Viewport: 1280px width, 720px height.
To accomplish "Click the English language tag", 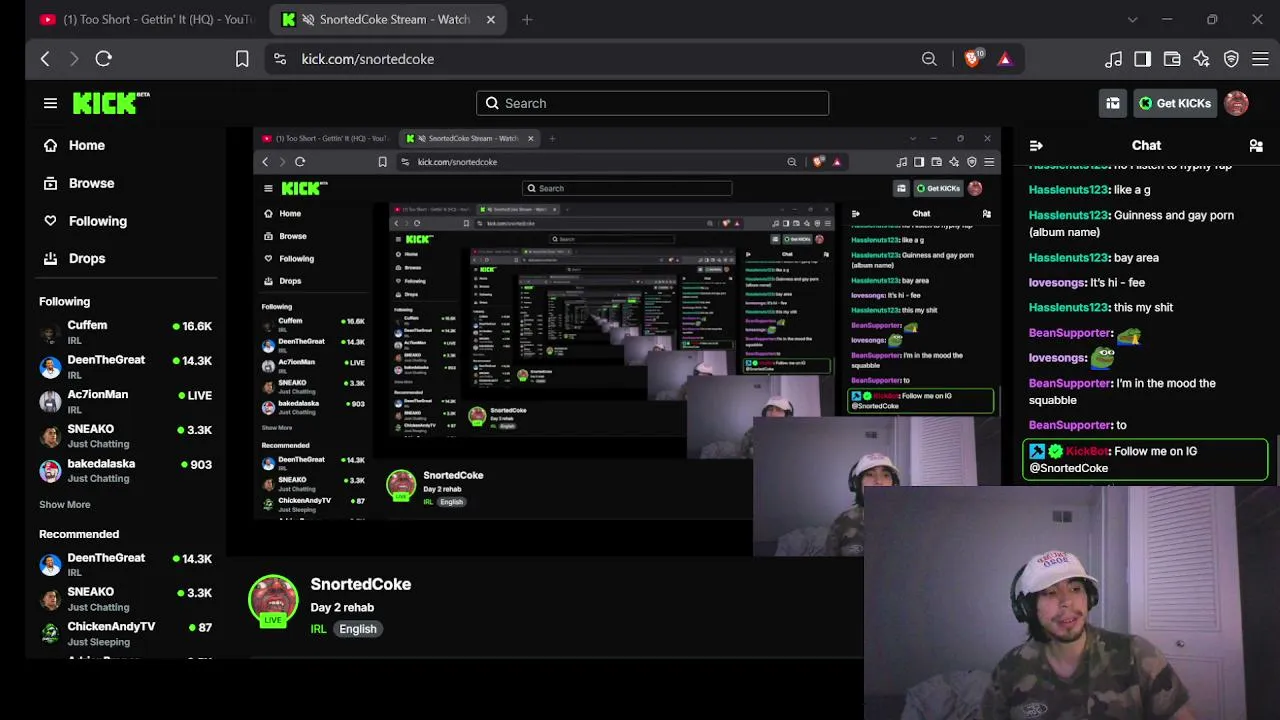I will point(357,629).
